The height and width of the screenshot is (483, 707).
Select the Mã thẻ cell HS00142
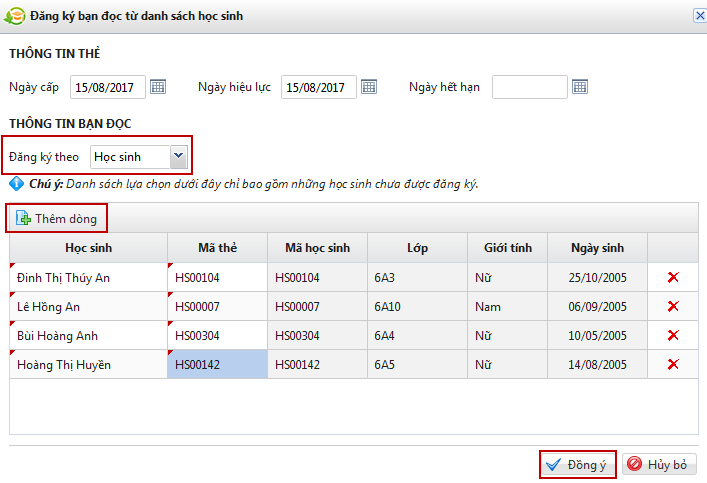(217, 365)
